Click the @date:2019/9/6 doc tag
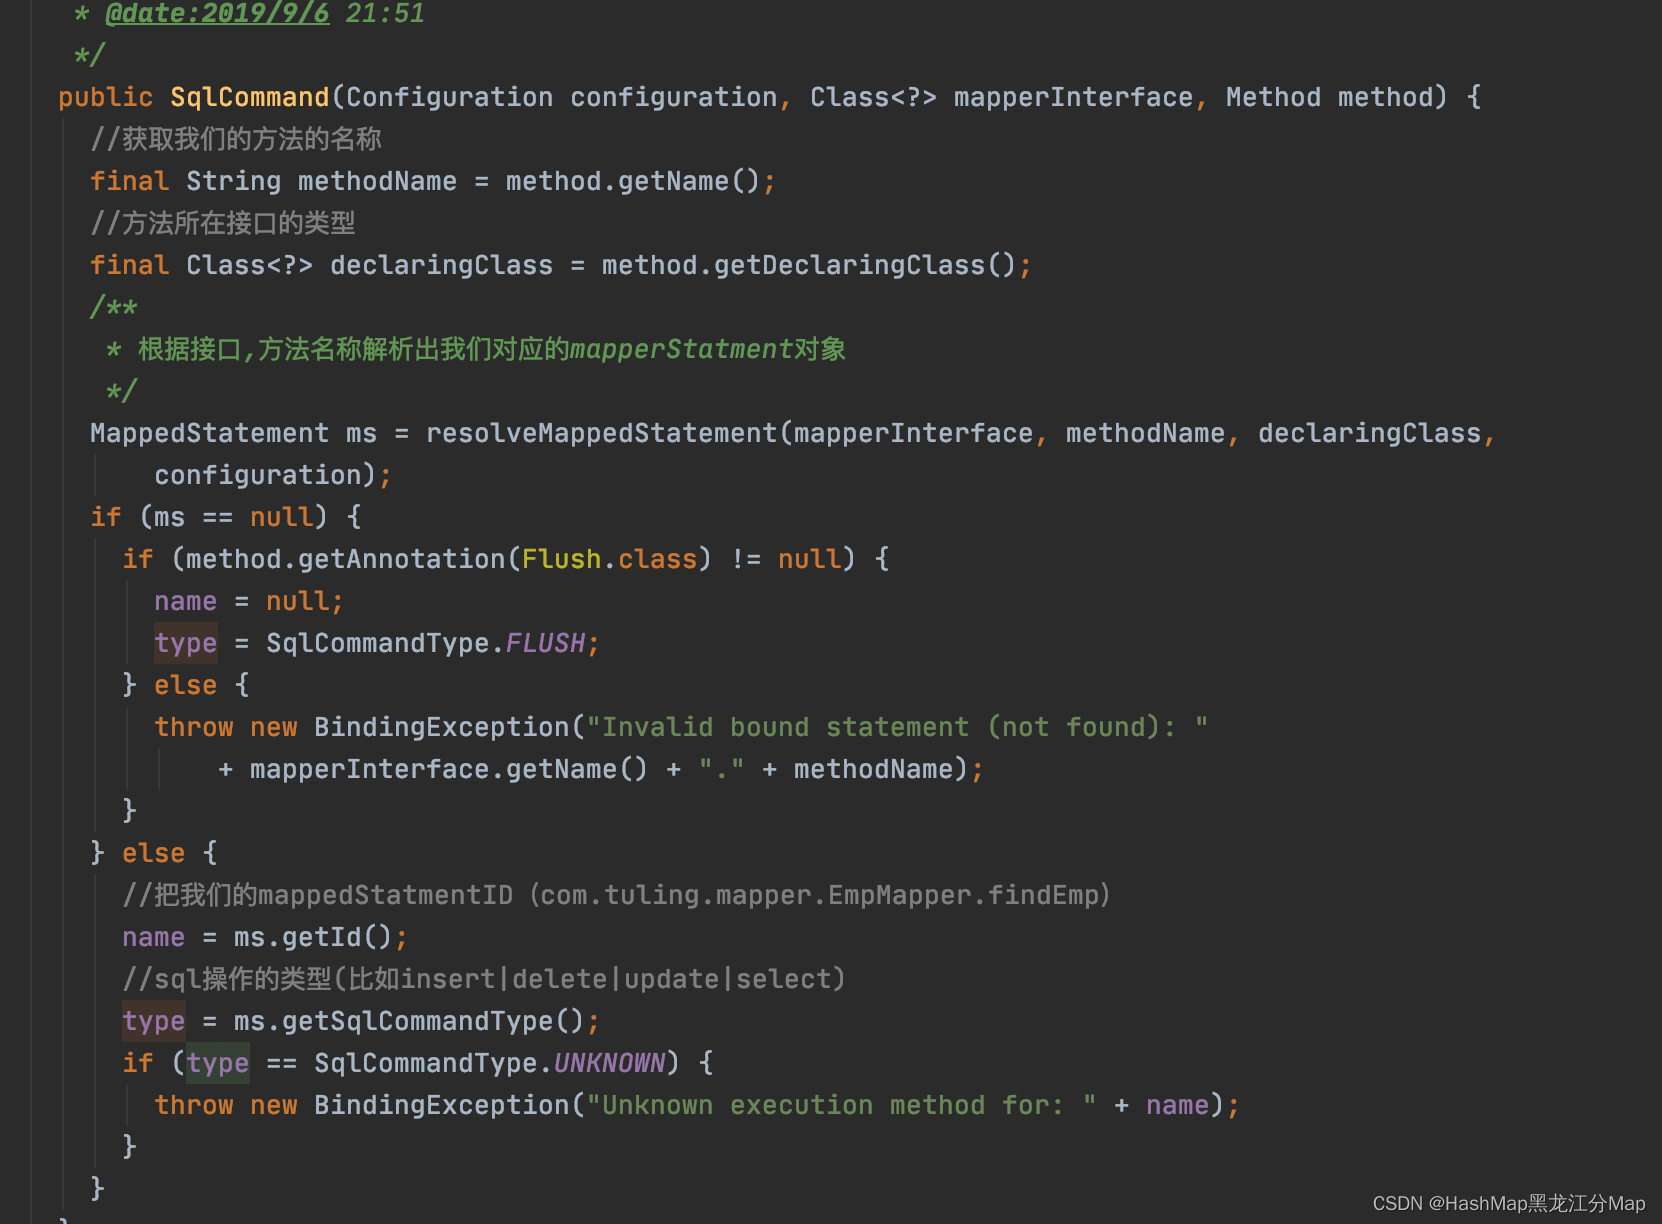1662x1224 pixels. click(x=217, y=13)
